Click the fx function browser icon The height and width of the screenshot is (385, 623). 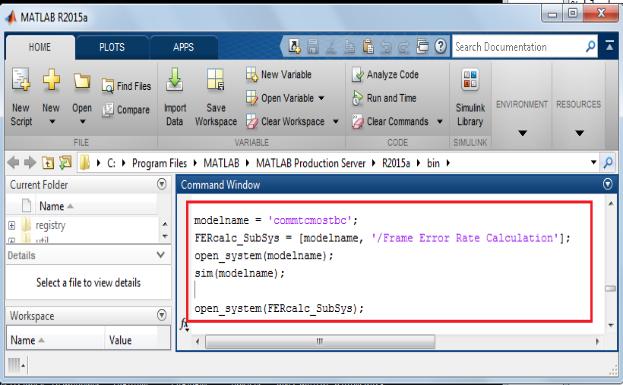[184, 325]
